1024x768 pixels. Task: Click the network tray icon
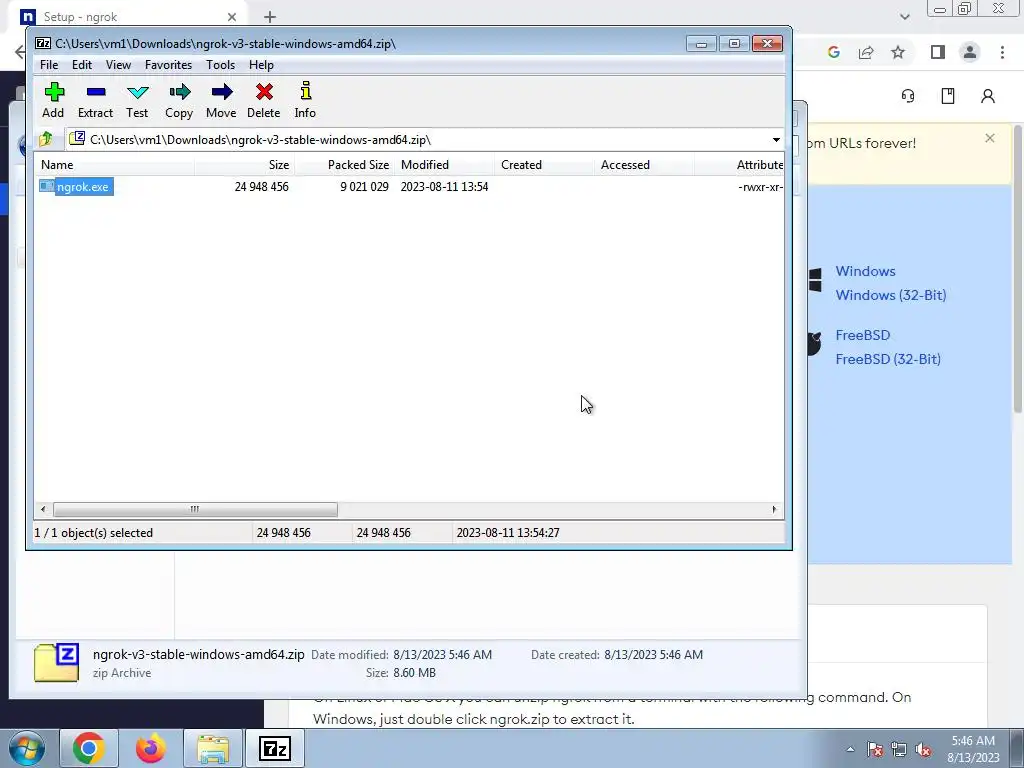pos(899,748)
